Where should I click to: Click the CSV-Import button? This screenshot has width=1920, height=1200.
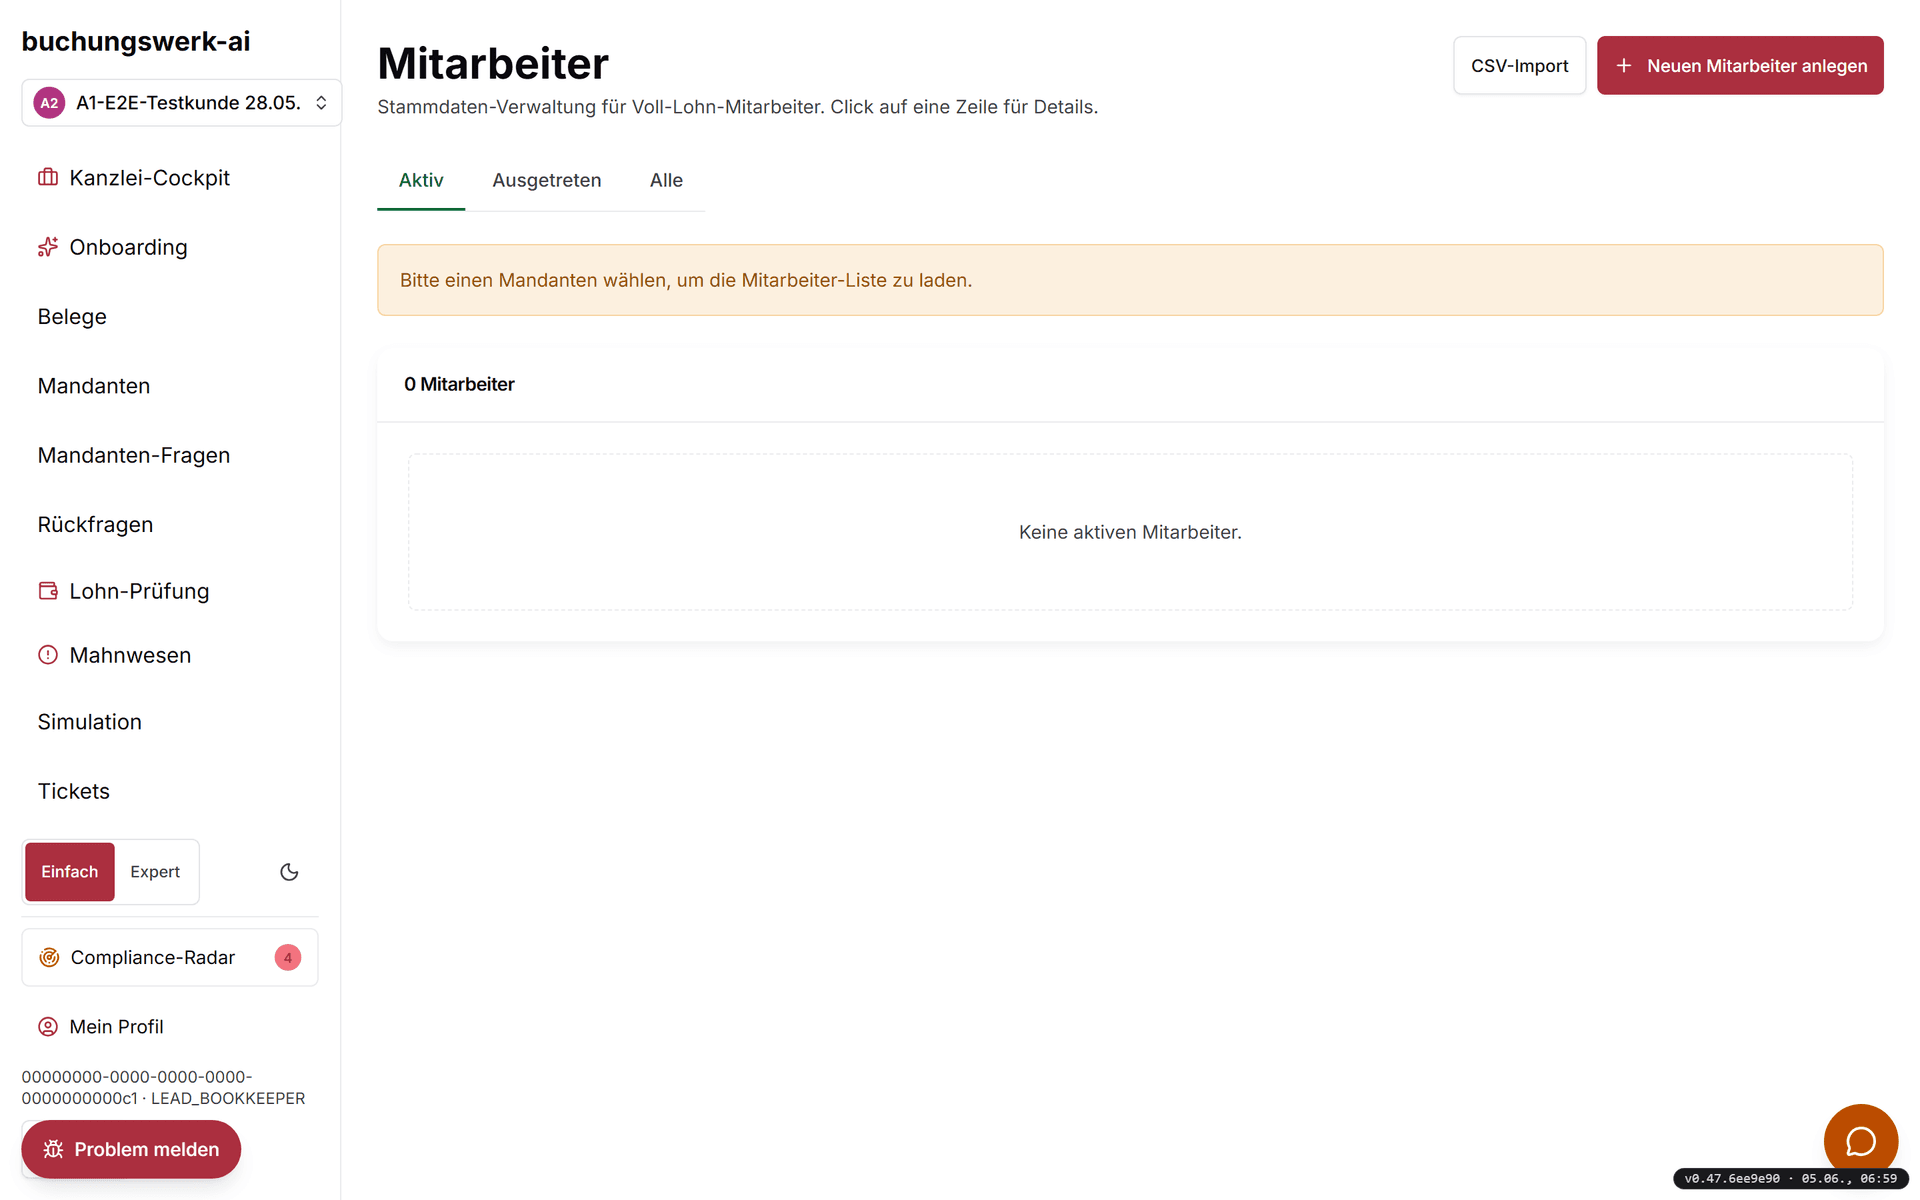point(1519,66)
